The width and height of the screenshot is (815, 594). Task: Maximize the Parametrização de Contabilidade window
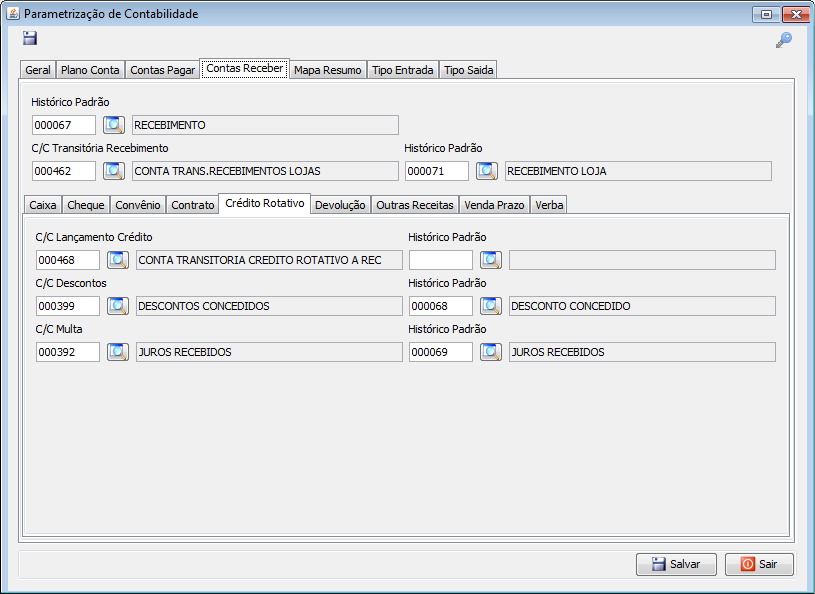[x=766, y=14]
